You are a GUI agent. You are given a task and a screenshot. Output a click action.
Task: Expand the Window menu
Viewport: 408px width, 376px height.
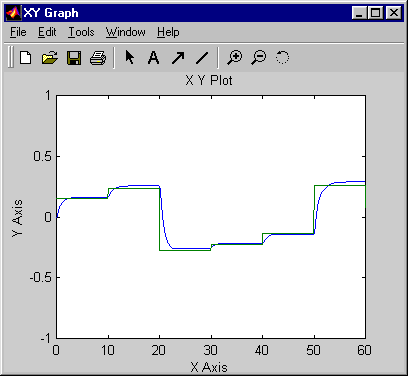pyautogui.click(x=126, y=32)
